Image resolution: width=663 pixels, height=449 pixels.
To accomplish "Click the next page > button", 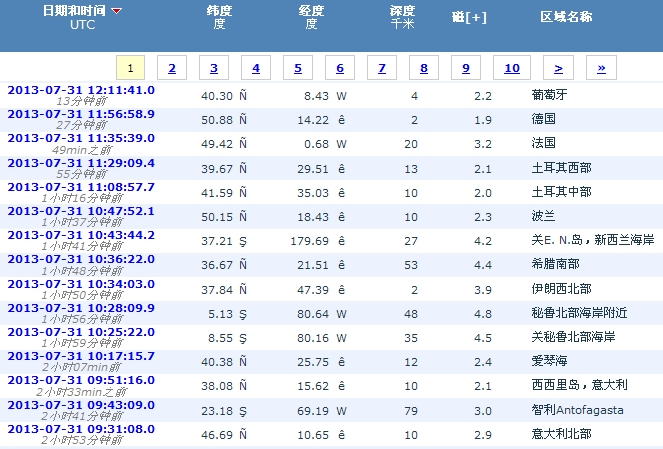I will point(558,68).
